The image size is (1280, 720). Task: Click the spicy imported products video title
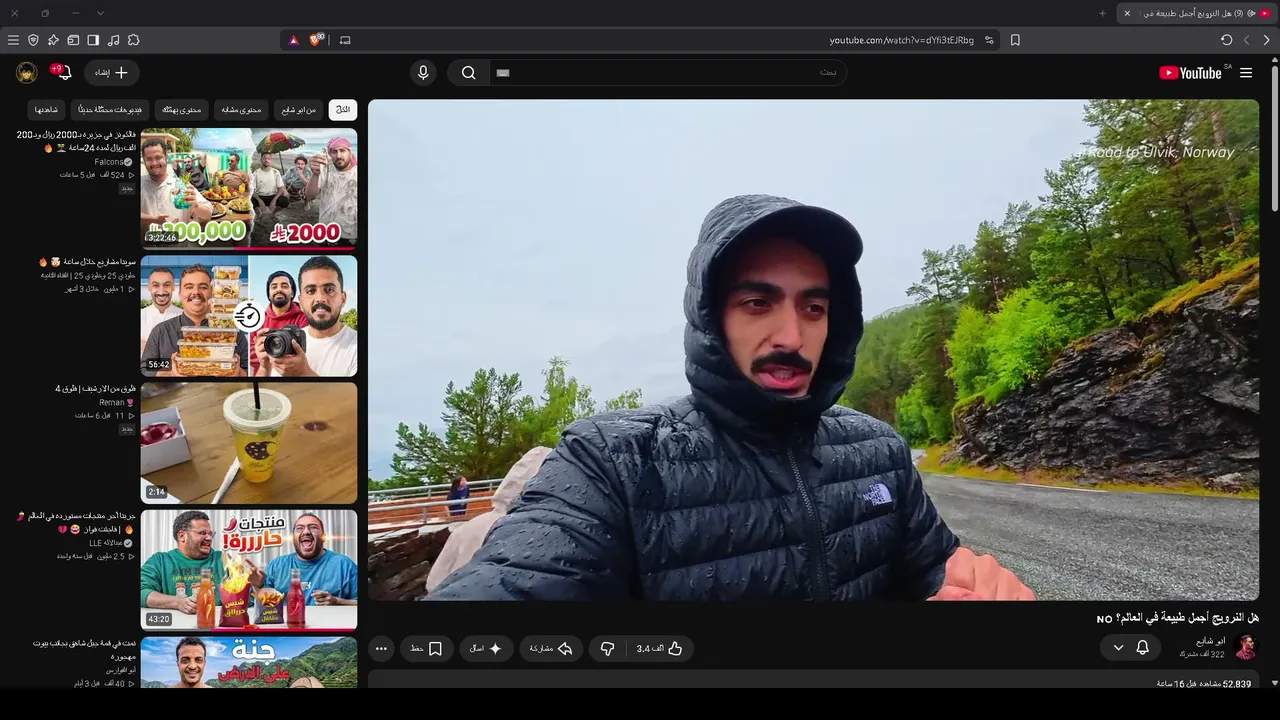[x=76, y=522]
